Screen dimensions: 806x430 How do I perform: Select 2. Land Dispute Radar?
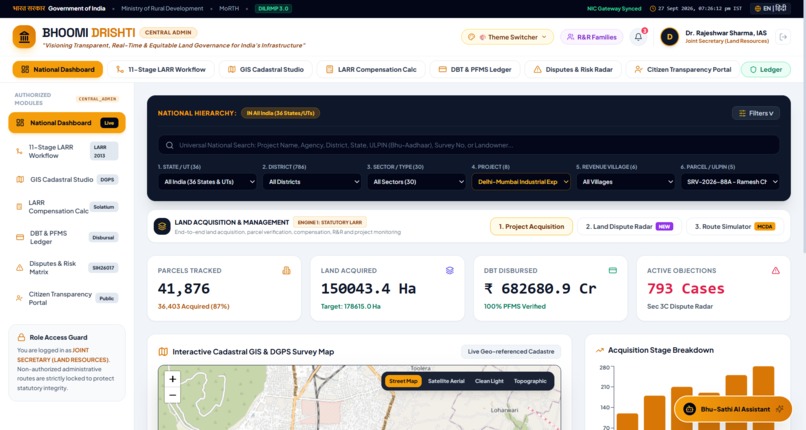click(629, 227)
